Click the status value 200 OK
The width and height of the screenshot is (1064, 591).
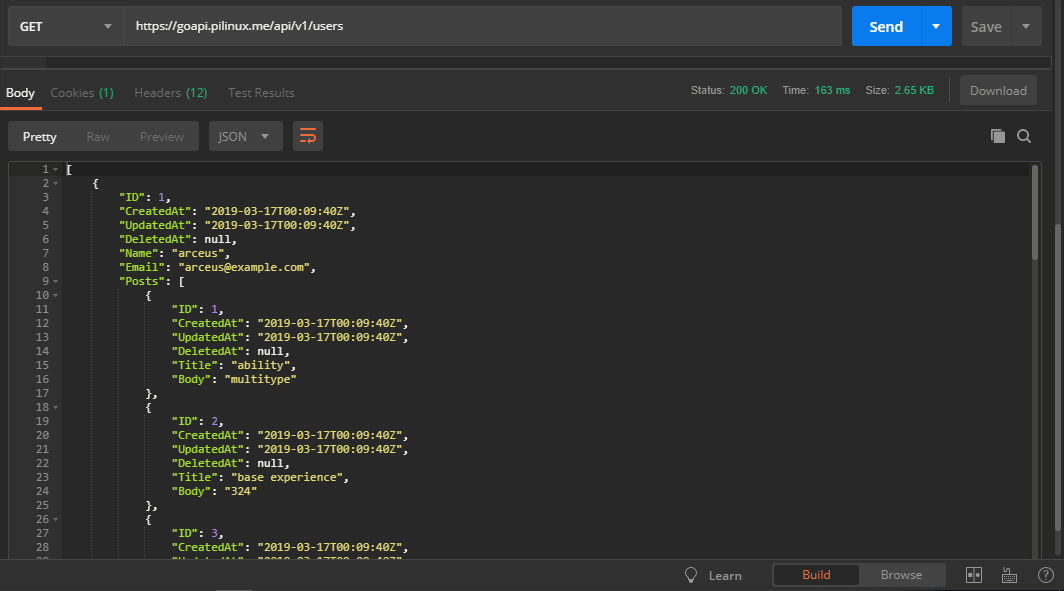(x=748, y=90)
